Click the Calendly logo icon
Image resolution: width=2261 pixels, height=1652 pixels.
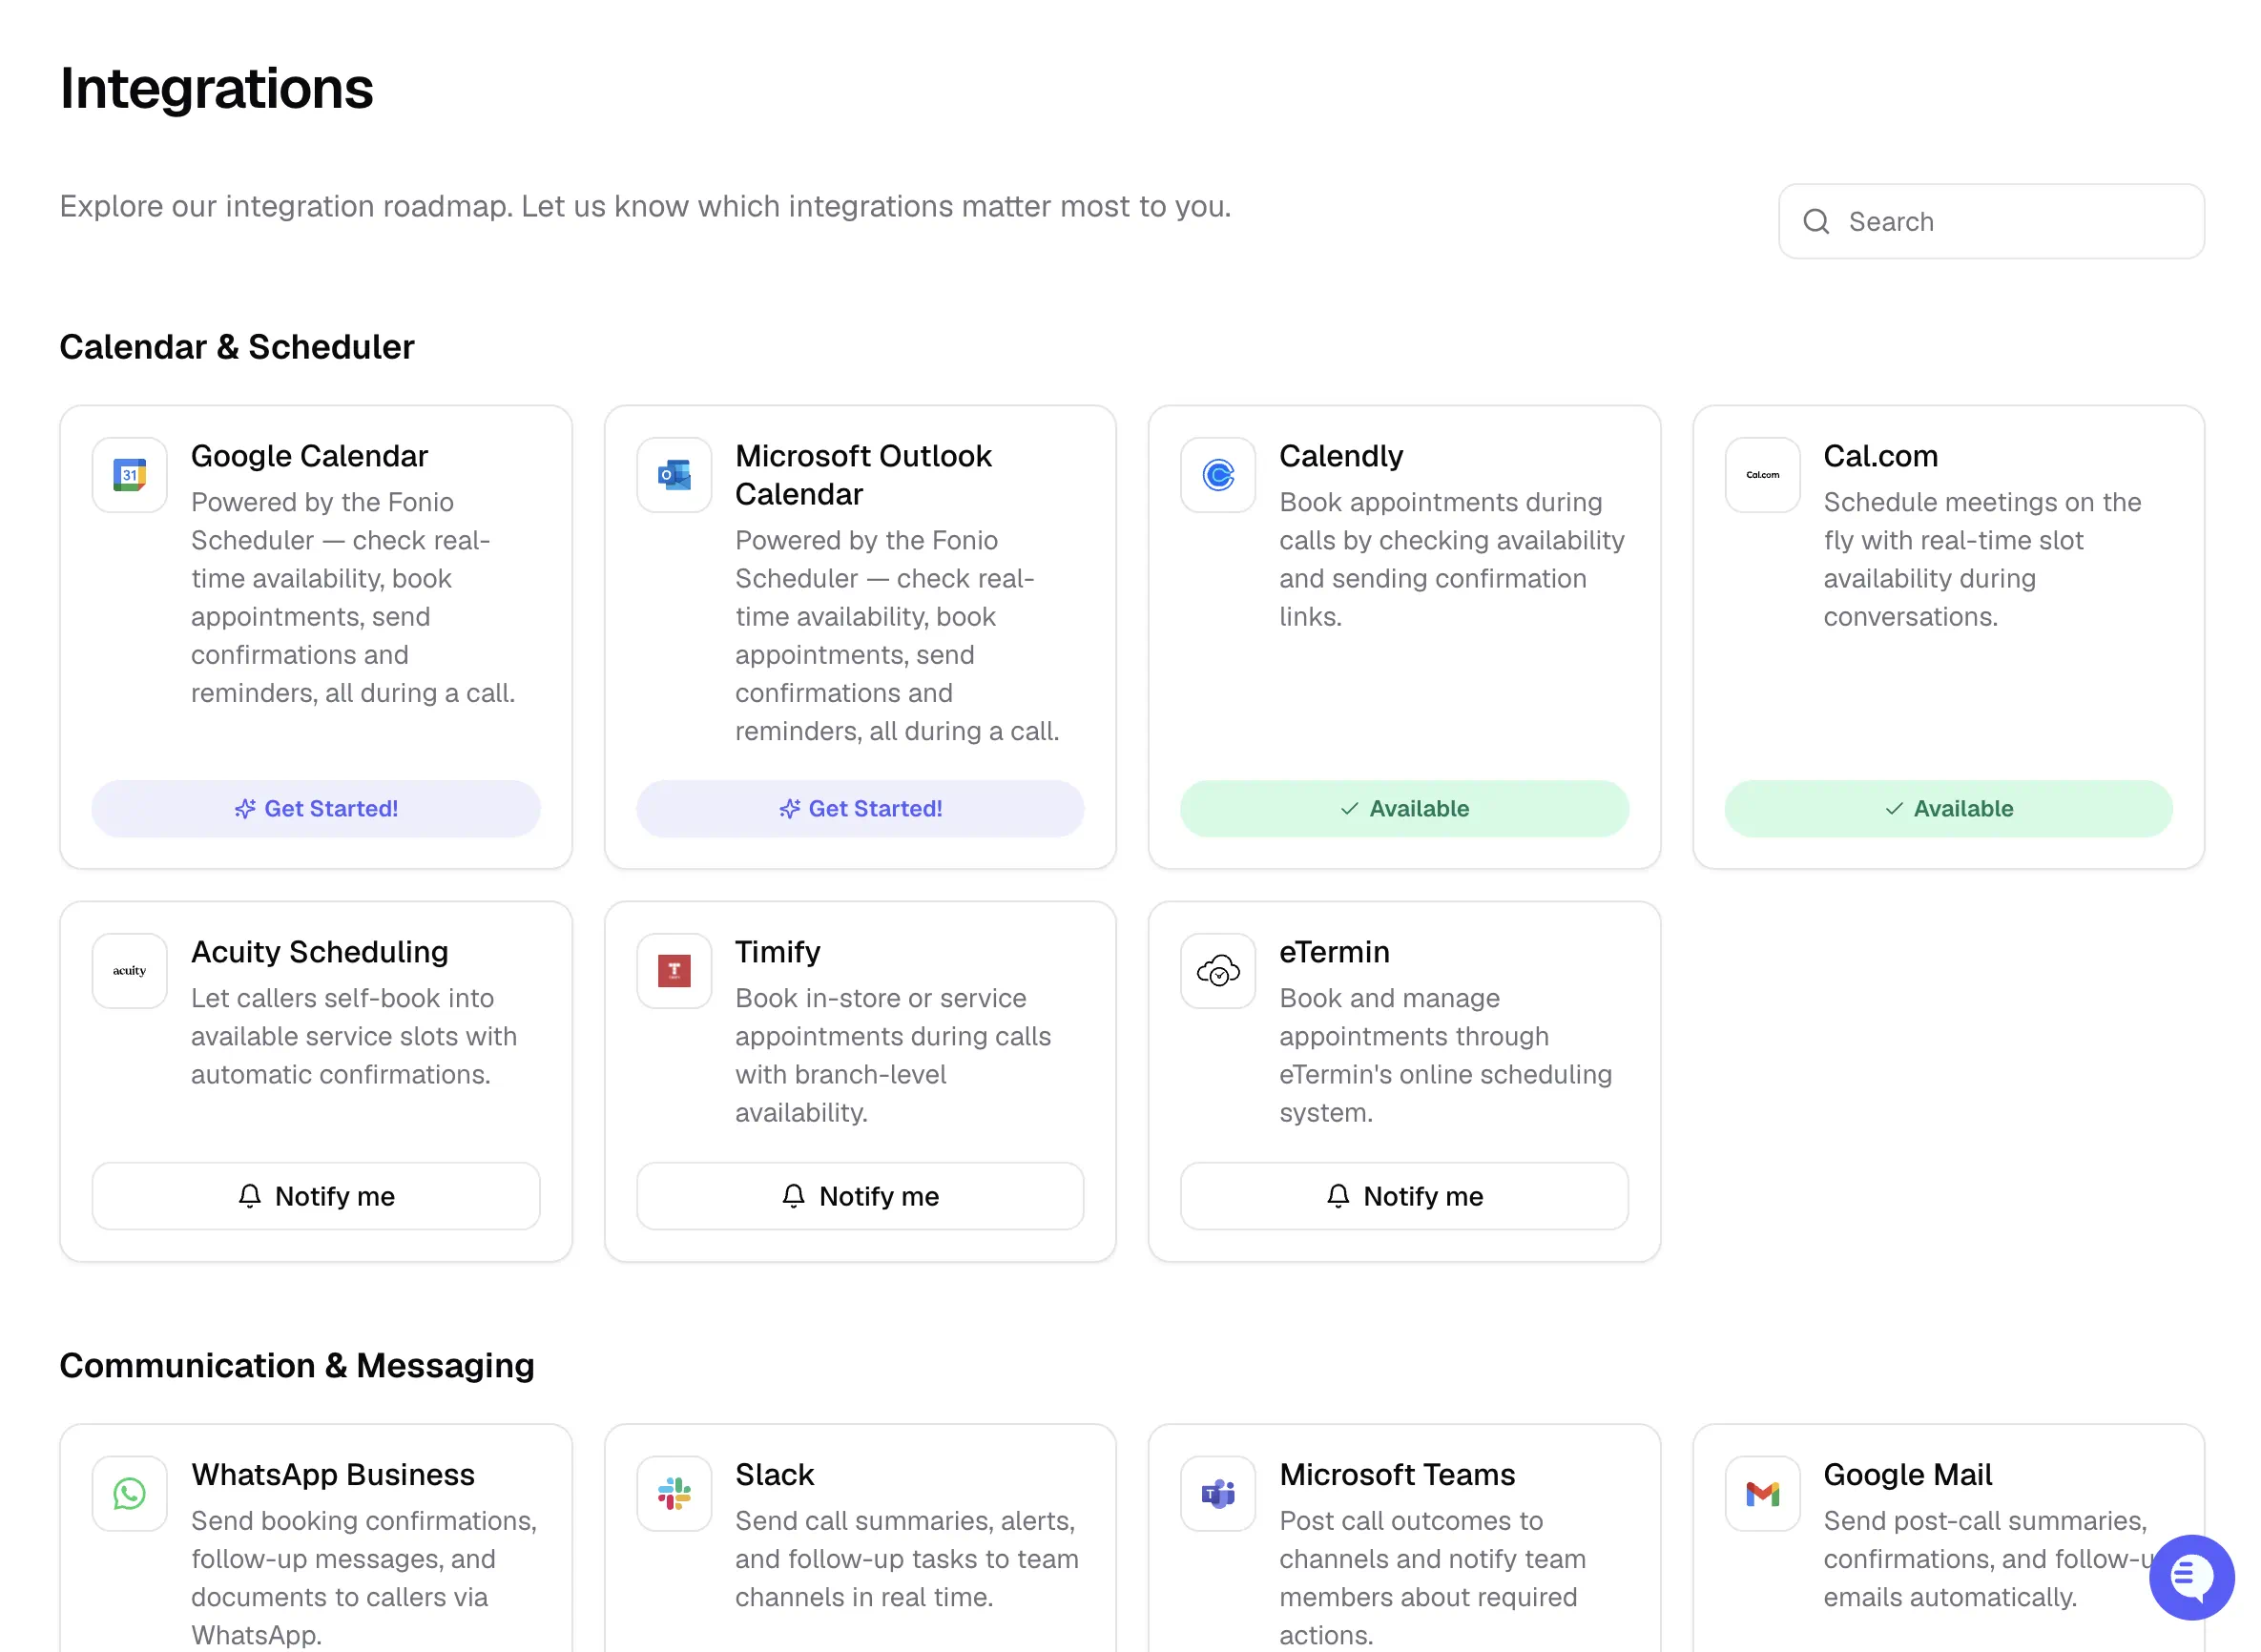point(1217,475)
